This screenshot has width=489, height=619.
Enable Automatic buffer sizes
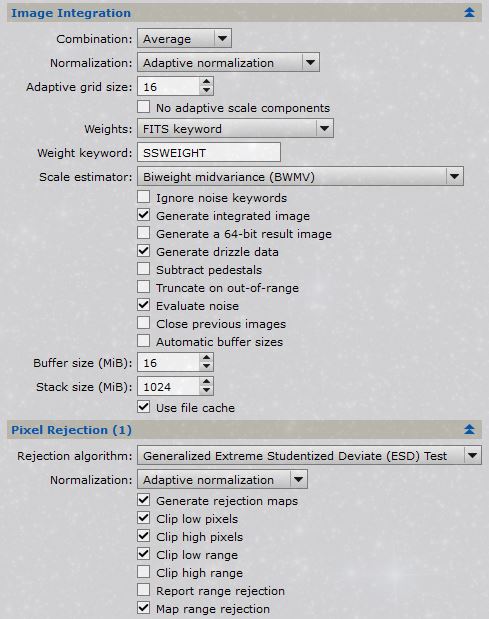point(144,341)
